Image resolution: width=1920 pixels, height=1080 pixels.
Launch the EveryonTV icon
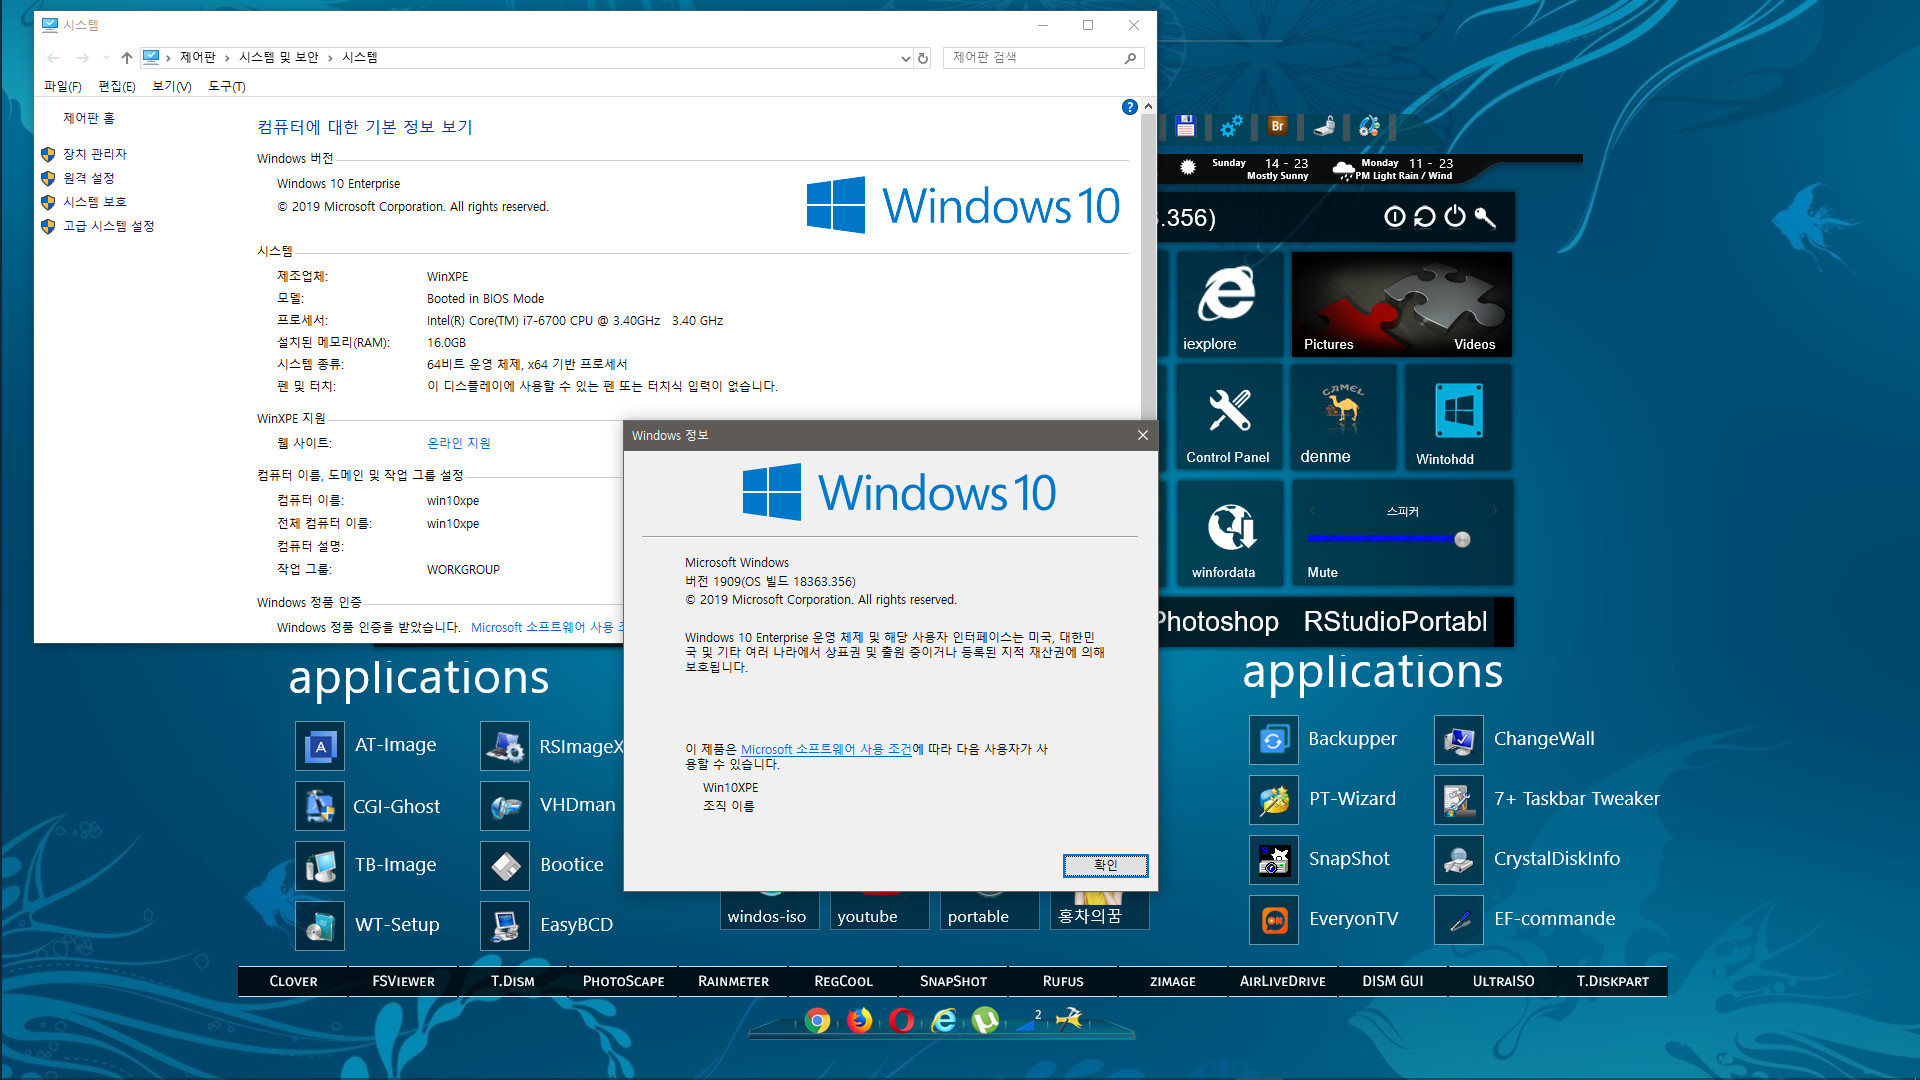click(x=1274, y=920)
